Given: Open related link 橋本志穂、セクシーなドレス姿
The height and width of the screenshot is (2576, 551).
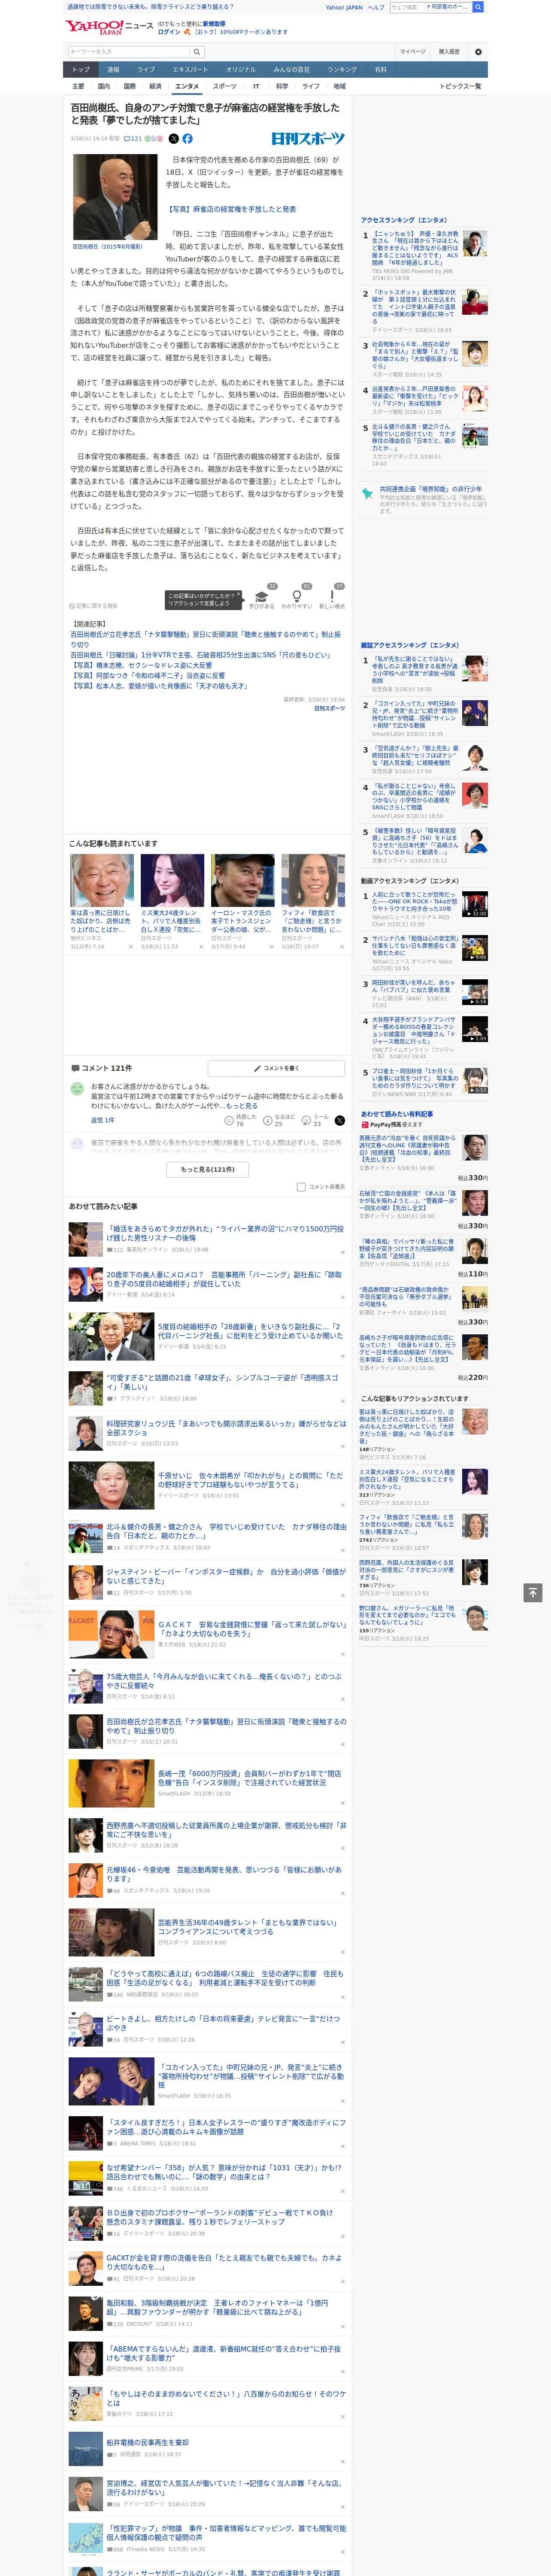Looking at the screenshot, I should coord(141,665).
